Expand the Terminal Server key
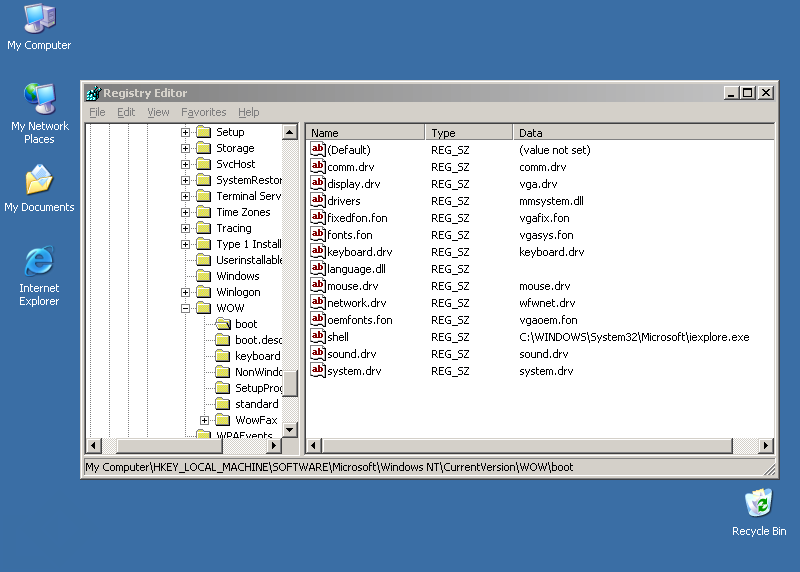800x572 pixels. click(185, 196)
